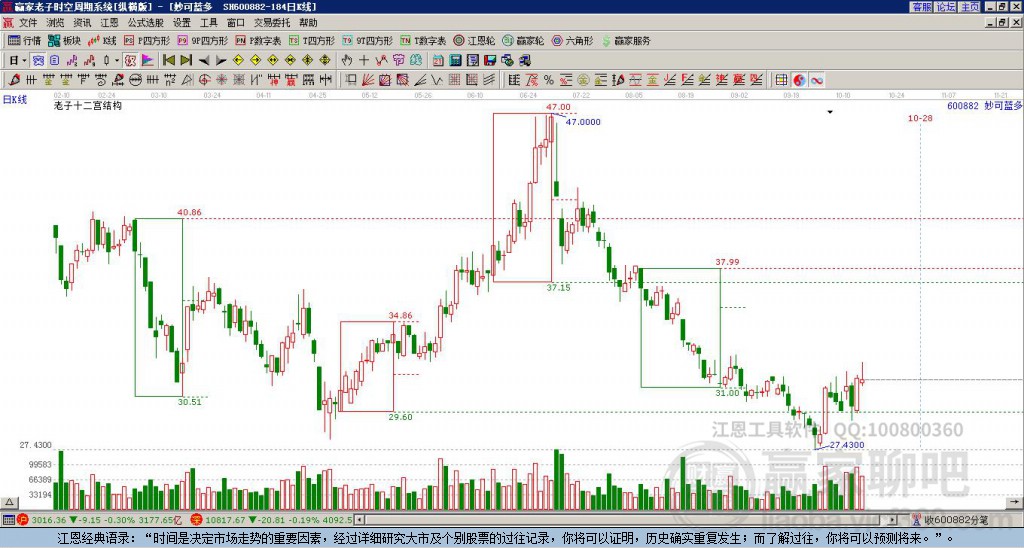The height and width of the screenshot is (548, 1024).
Task: Restore the inner chart window
Action: (x=1003, y=23)
